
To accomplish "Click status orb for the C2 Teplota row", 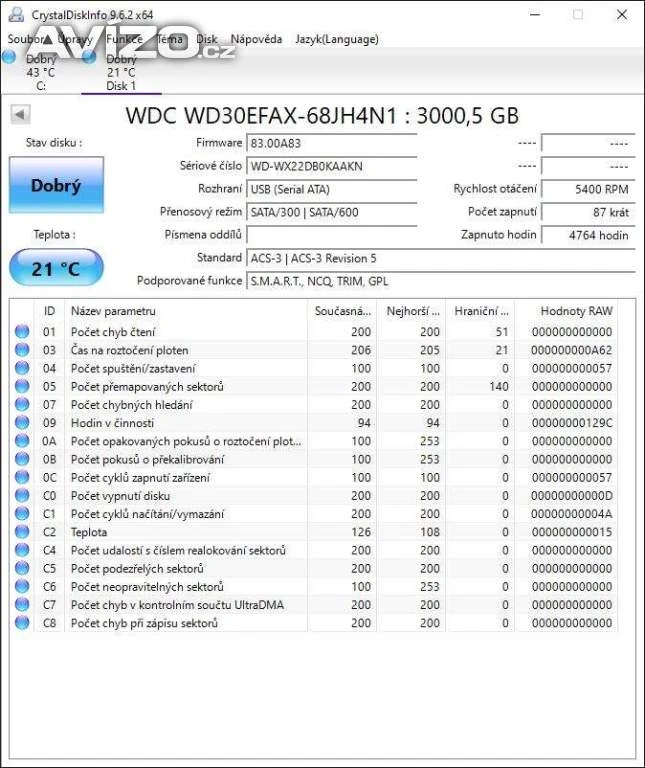I will (x=22, y=531).
